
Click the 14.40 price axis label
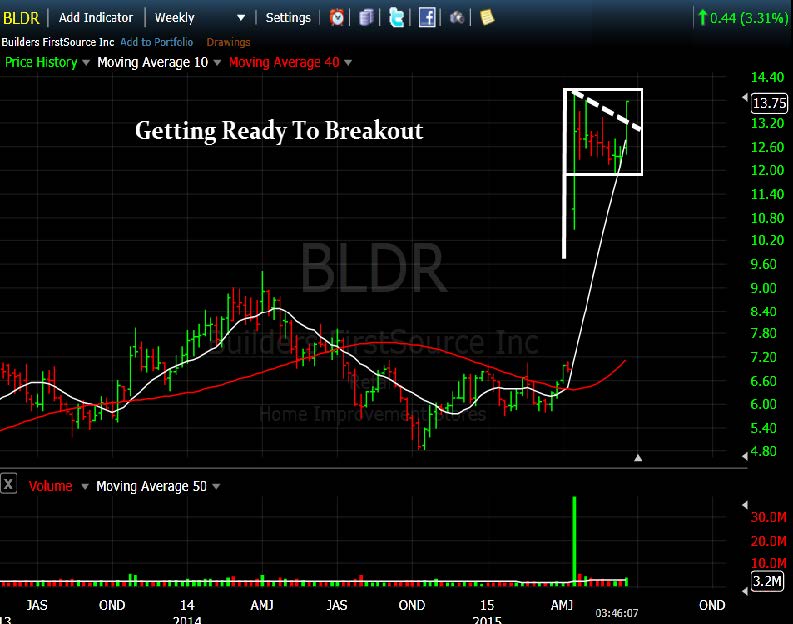[767, 77]
